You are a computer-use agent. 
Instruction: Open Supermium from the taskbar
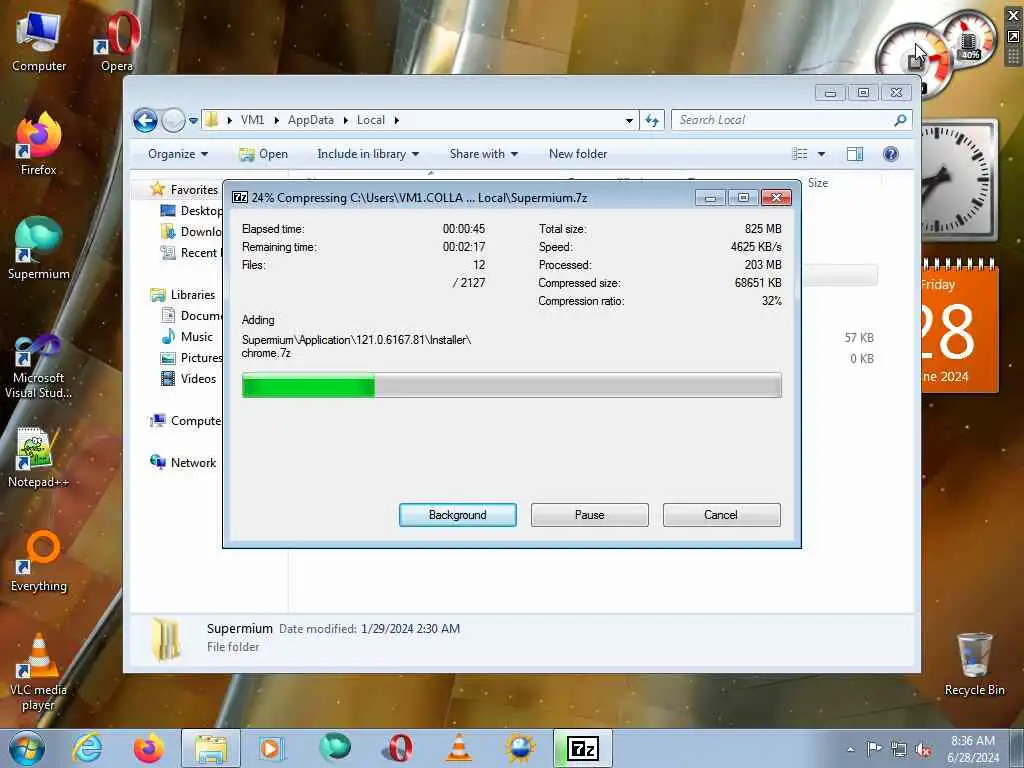point(335,748)
